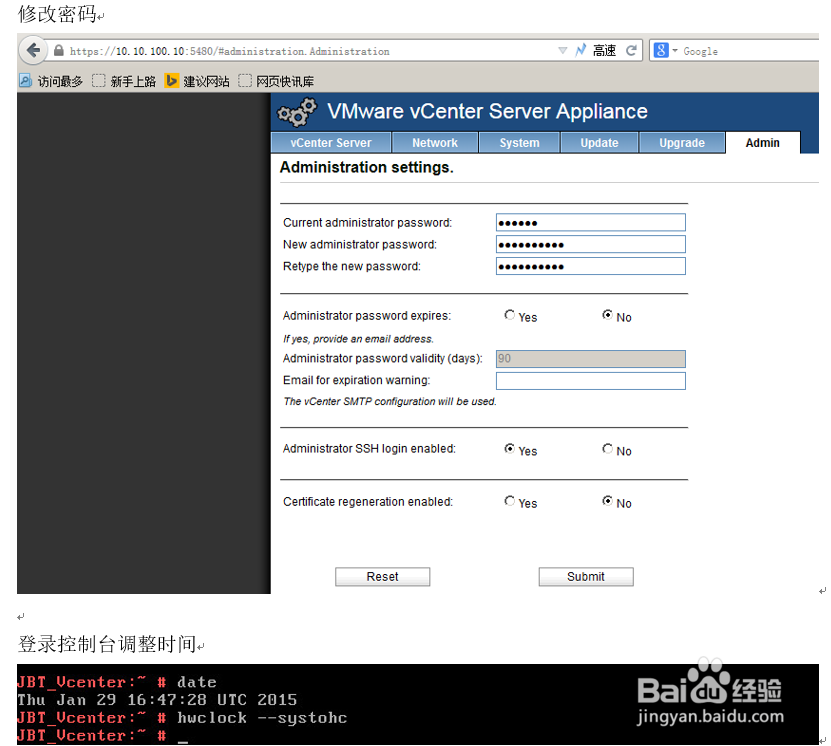Focus the New administrator password field

click(590, 244)
